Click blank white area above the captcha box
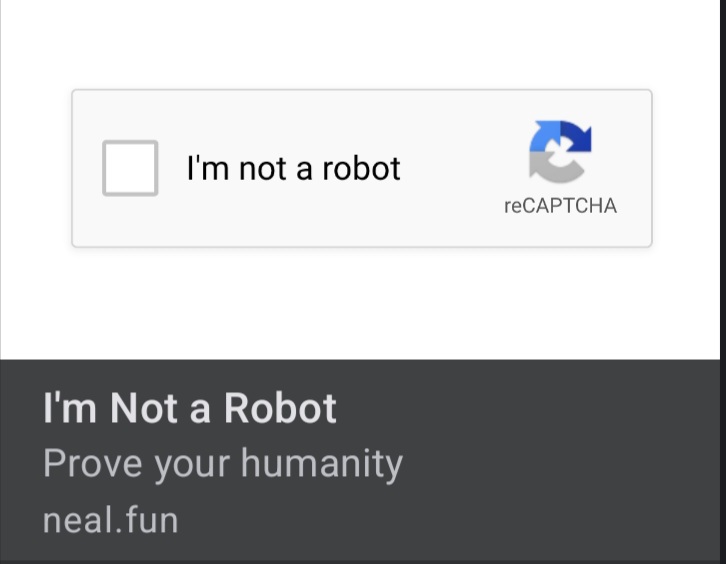Image resolution: width=726 pixels, height=564 pixels. [360, 45]
